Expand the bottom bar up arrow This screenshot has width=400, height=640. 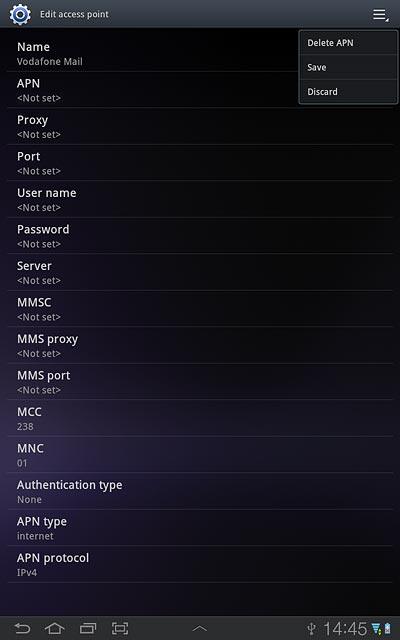point(200,629)
